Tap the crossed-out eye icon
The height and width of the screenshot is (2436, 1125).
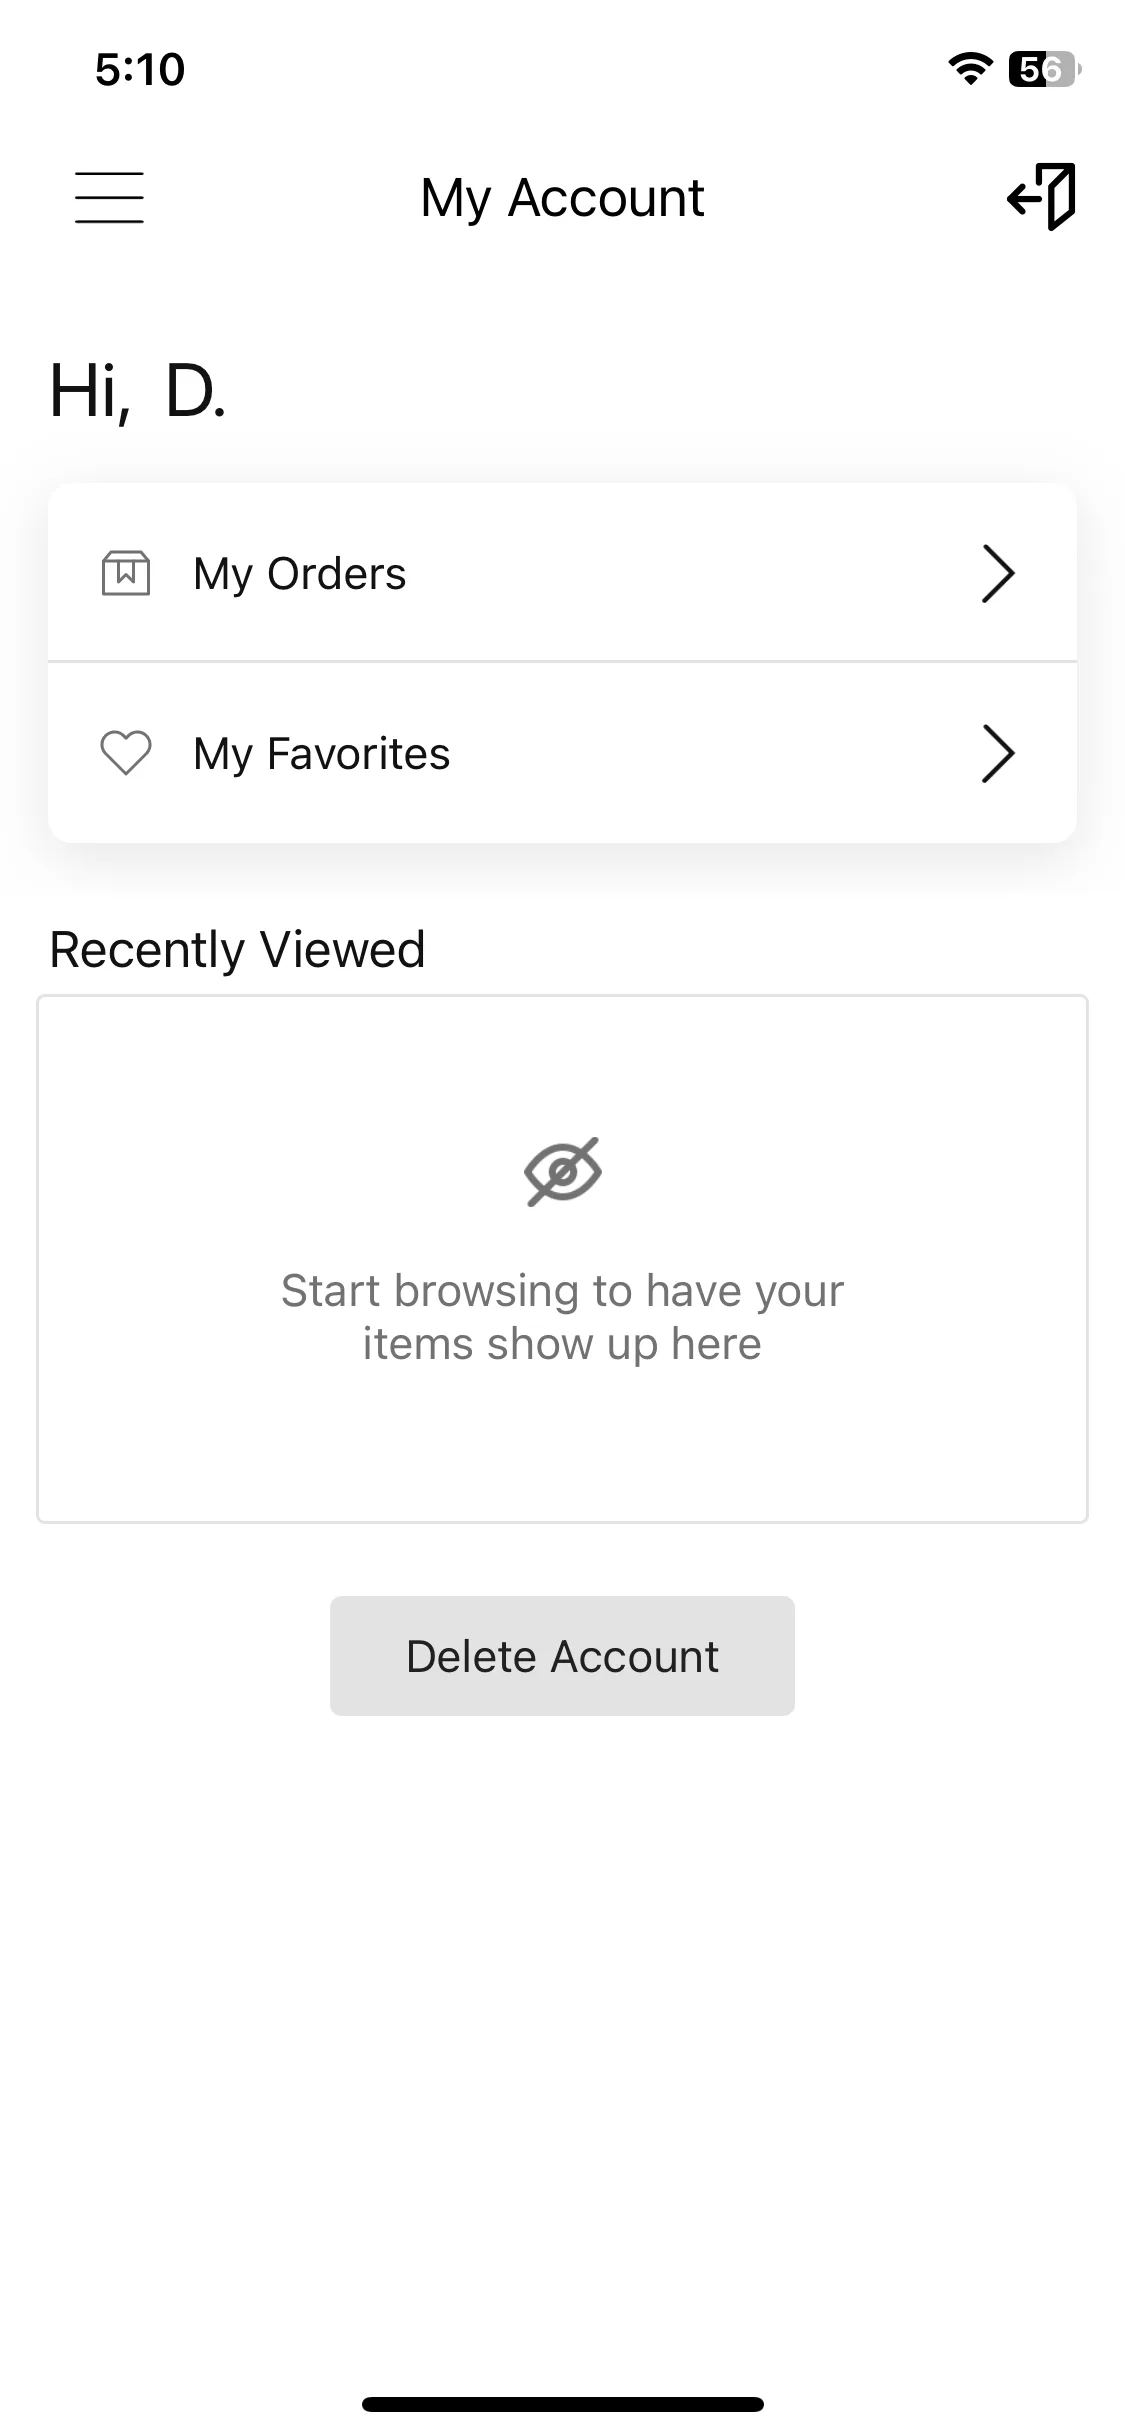pyautogui.click(x=563, y=1171)
